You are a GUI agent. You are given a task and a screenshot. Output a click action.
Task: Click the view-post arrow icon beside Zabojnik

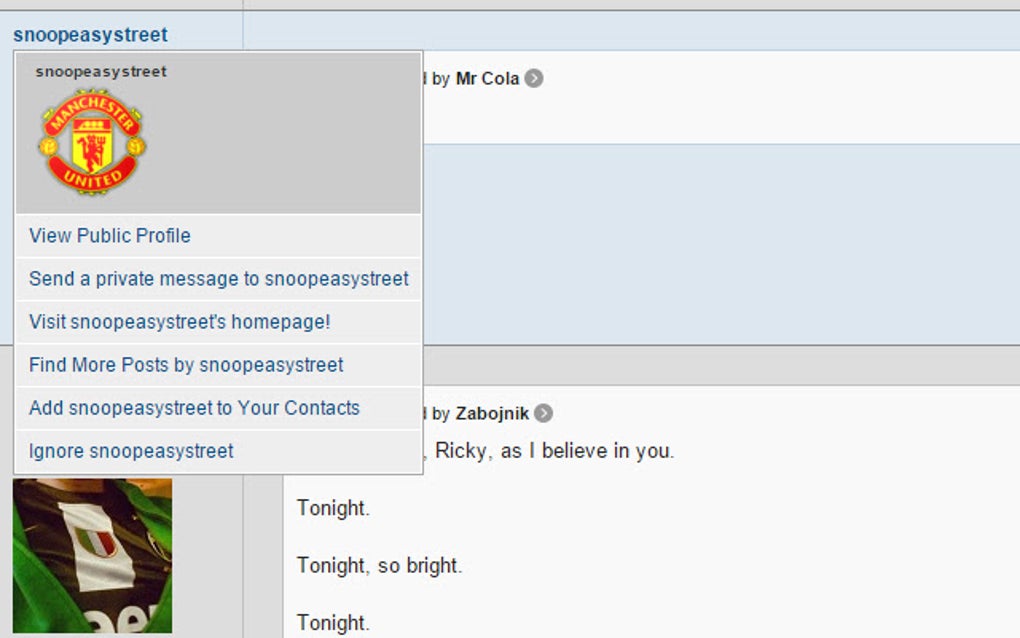[x=543, y=413]
